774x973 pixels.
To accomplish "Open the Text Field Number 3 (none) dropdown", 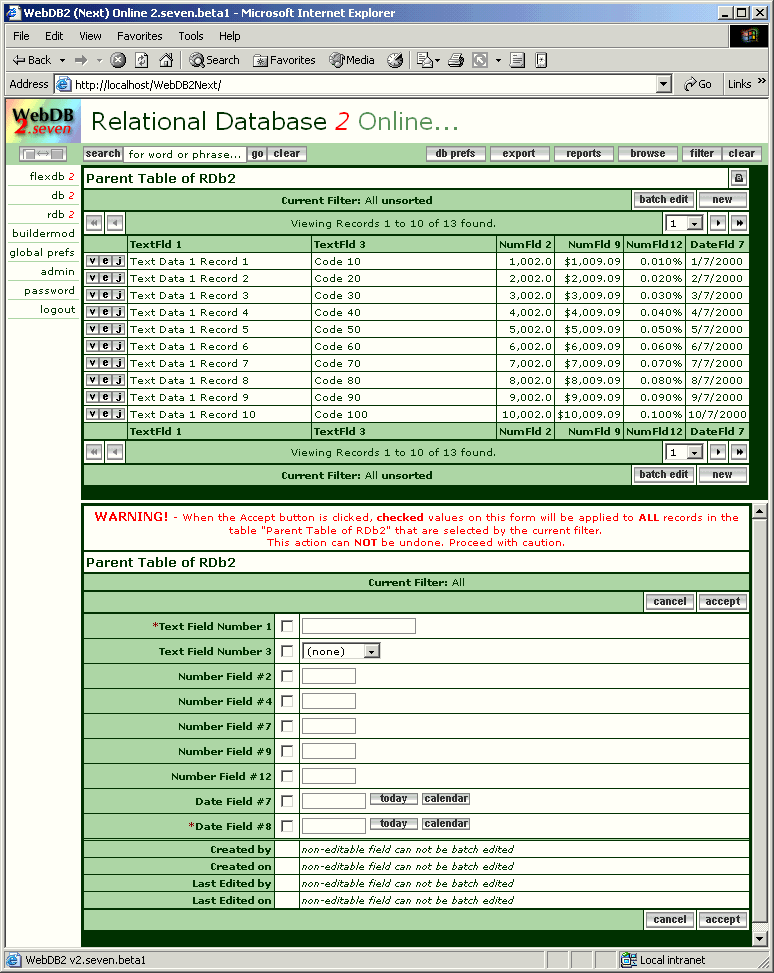I will [x=341, y=651].
